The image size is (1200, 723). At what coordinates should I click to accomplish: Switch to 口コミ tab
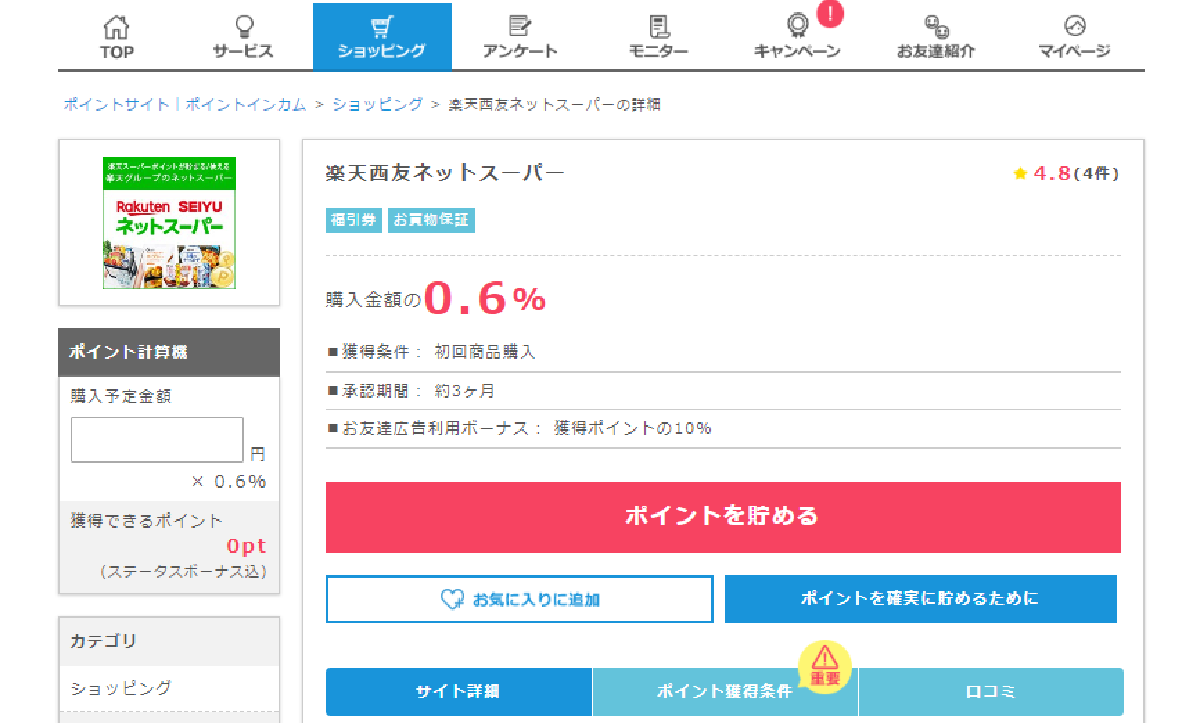[991, 692]
